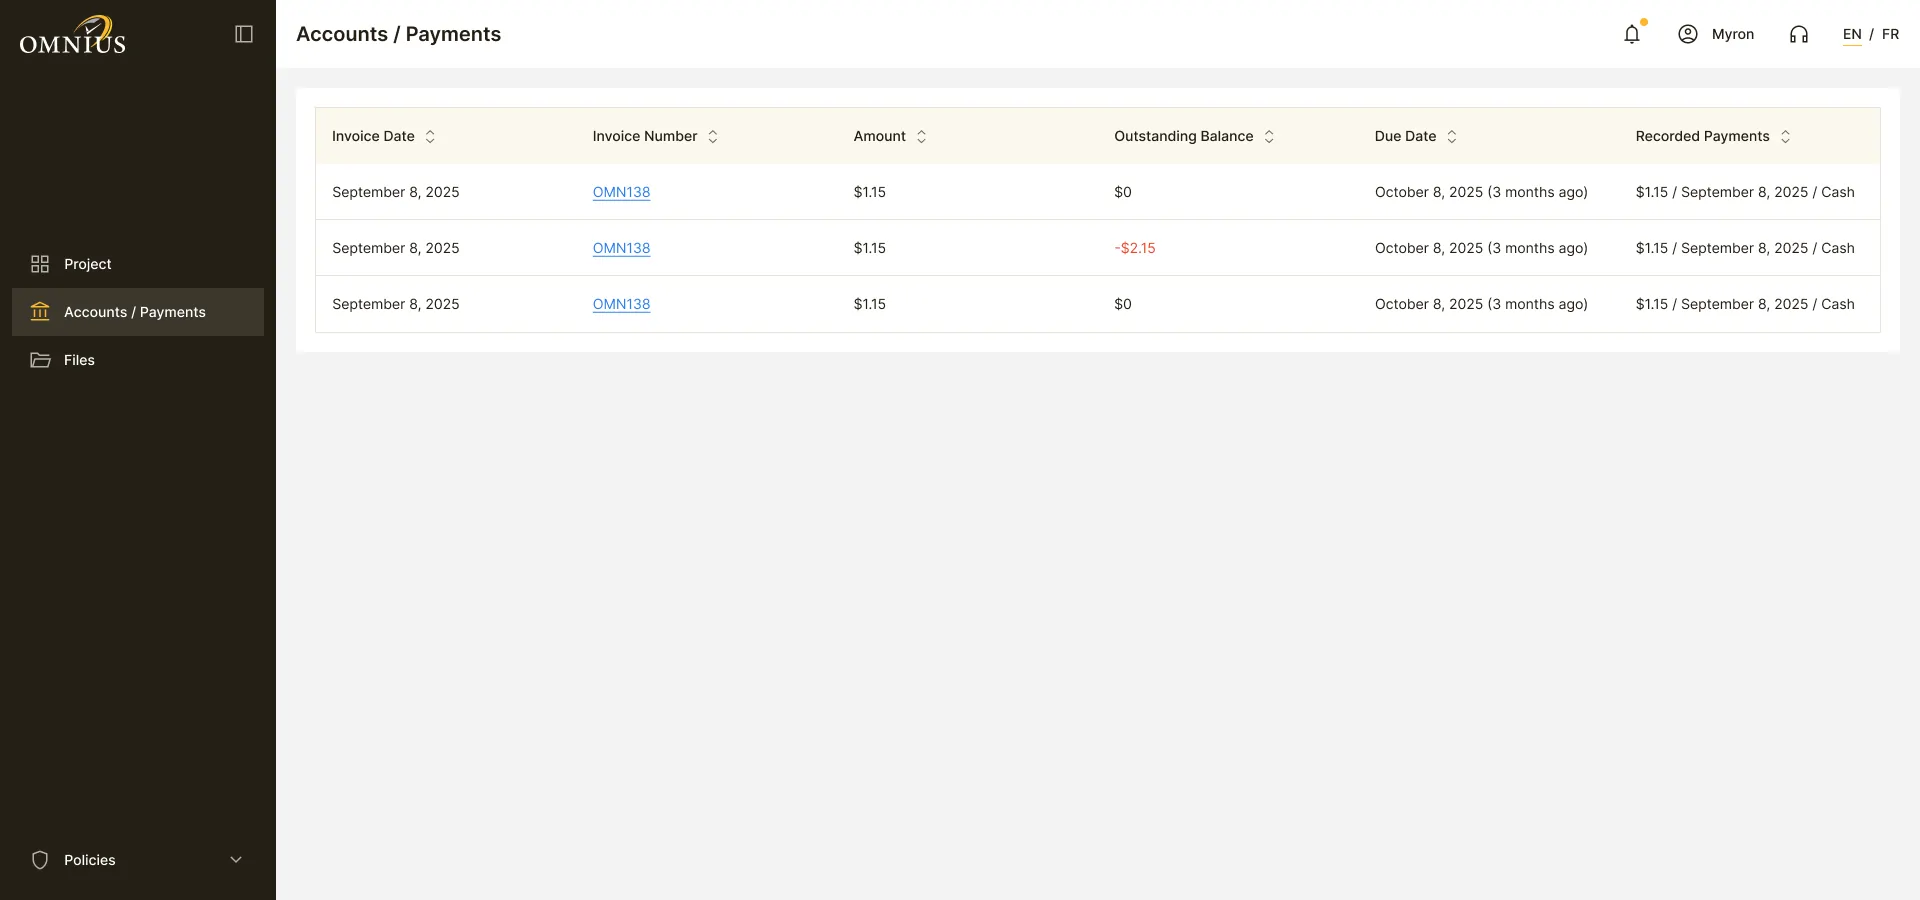Click the Accounts / Payments bank icon
1920x900 pixels.
click(x=40, y=312)
